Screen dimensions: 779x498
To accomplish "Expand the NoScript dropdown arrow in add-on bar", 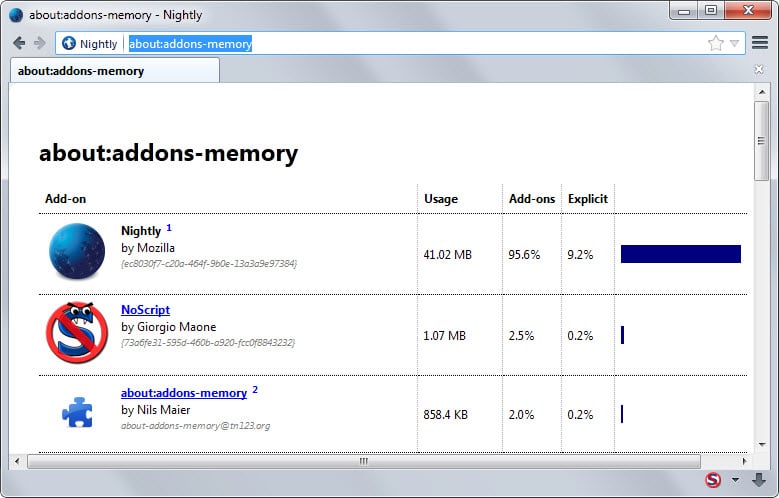I will tap(735, 481).
